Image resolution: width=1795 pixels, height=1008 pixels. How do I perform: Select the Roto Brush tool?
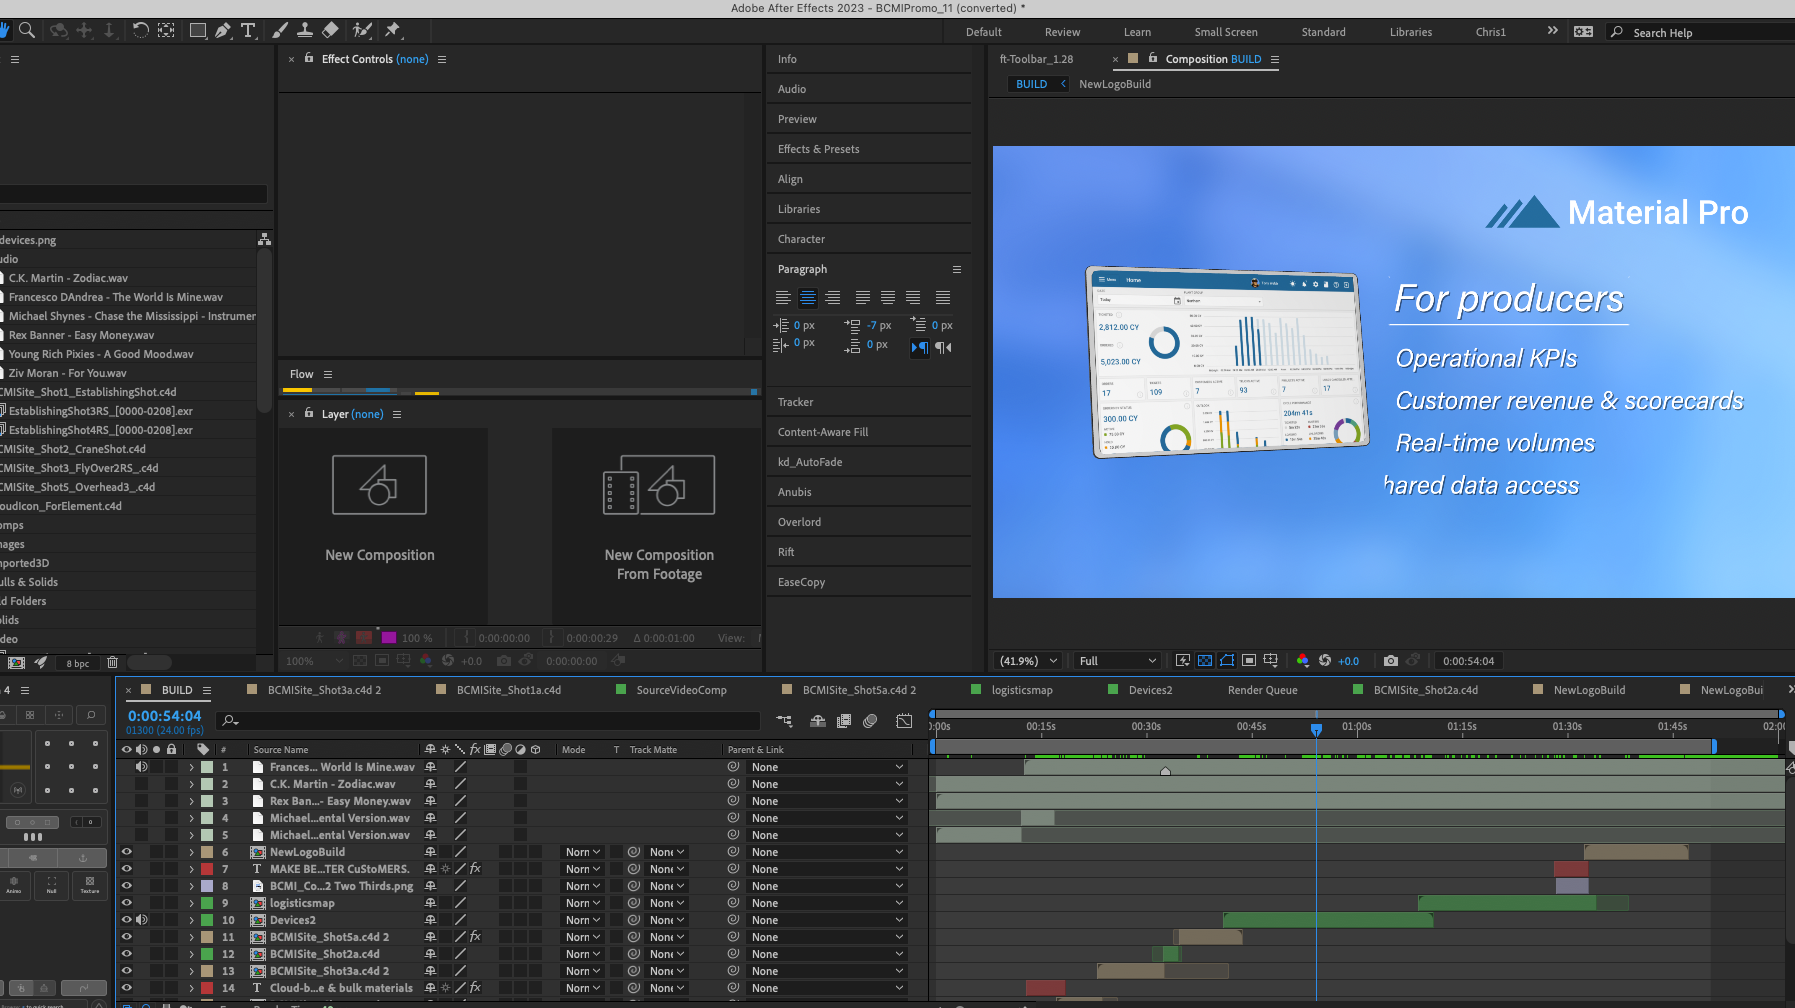(x=362, y=31)
